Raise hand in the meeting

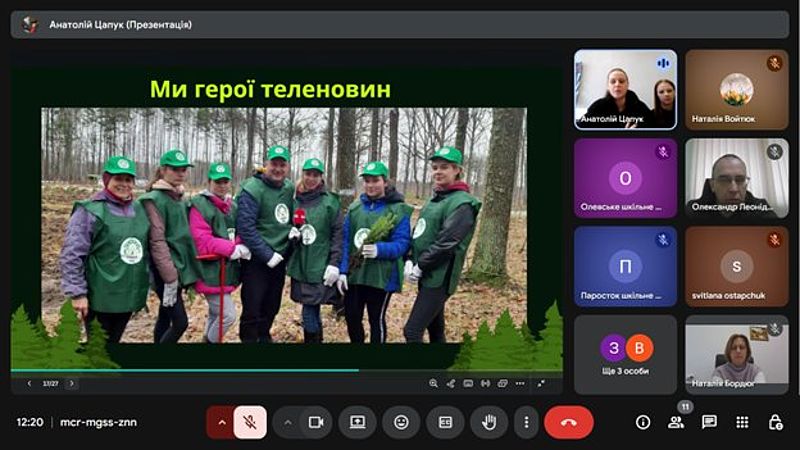[489, 422]
